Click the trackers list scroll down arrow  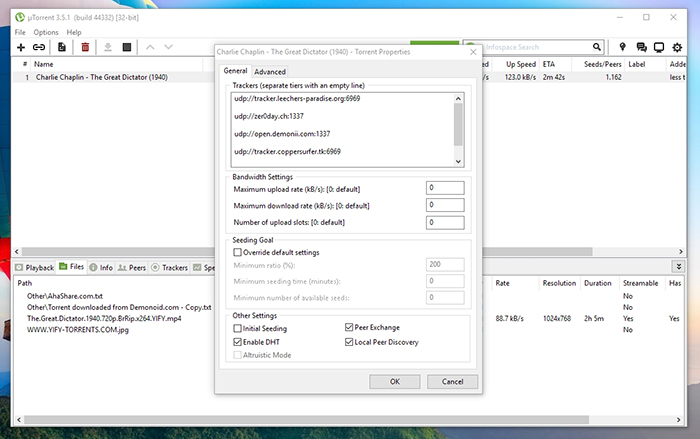(458, 162)
